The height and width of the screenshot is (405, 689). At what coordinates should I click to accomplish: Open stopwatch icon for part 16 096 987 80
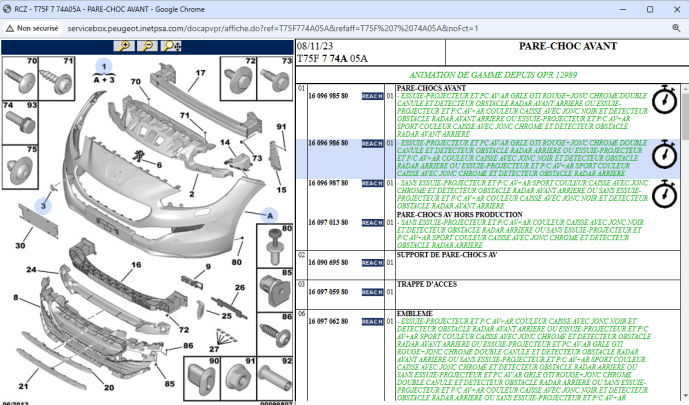tap(664, 195)
